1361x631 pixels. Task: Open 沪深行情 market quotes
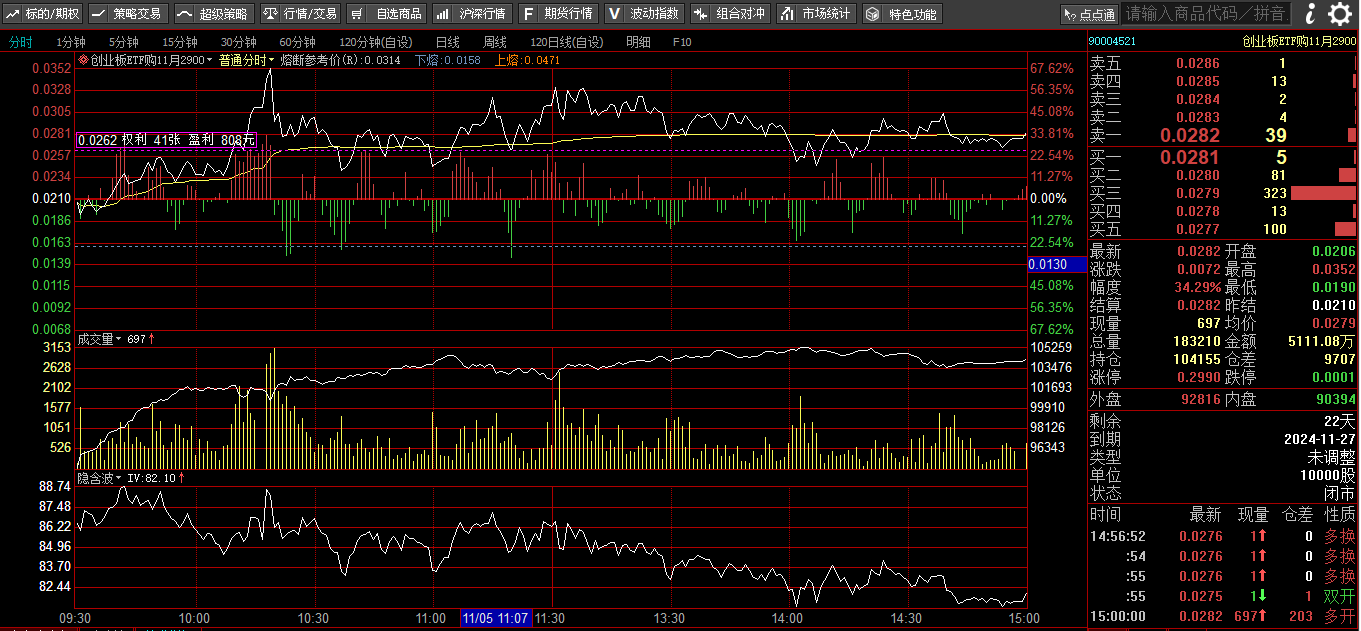point(473,14)
